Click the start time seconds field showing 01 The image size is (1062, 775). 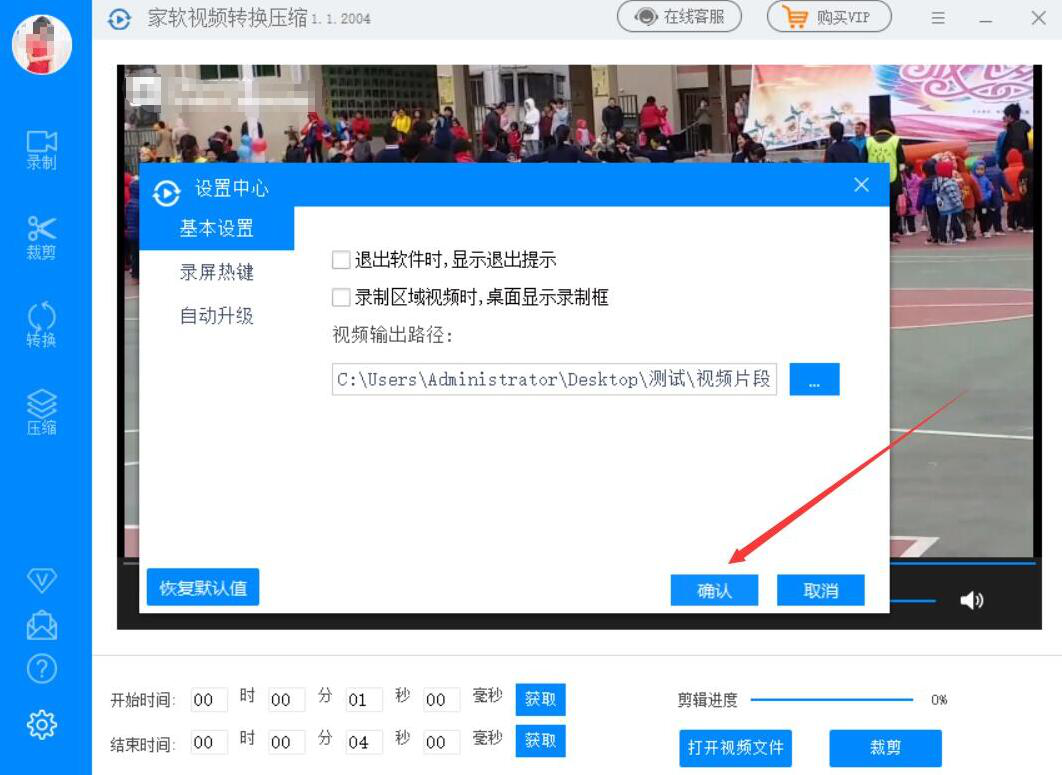click(x=364, y=699)
